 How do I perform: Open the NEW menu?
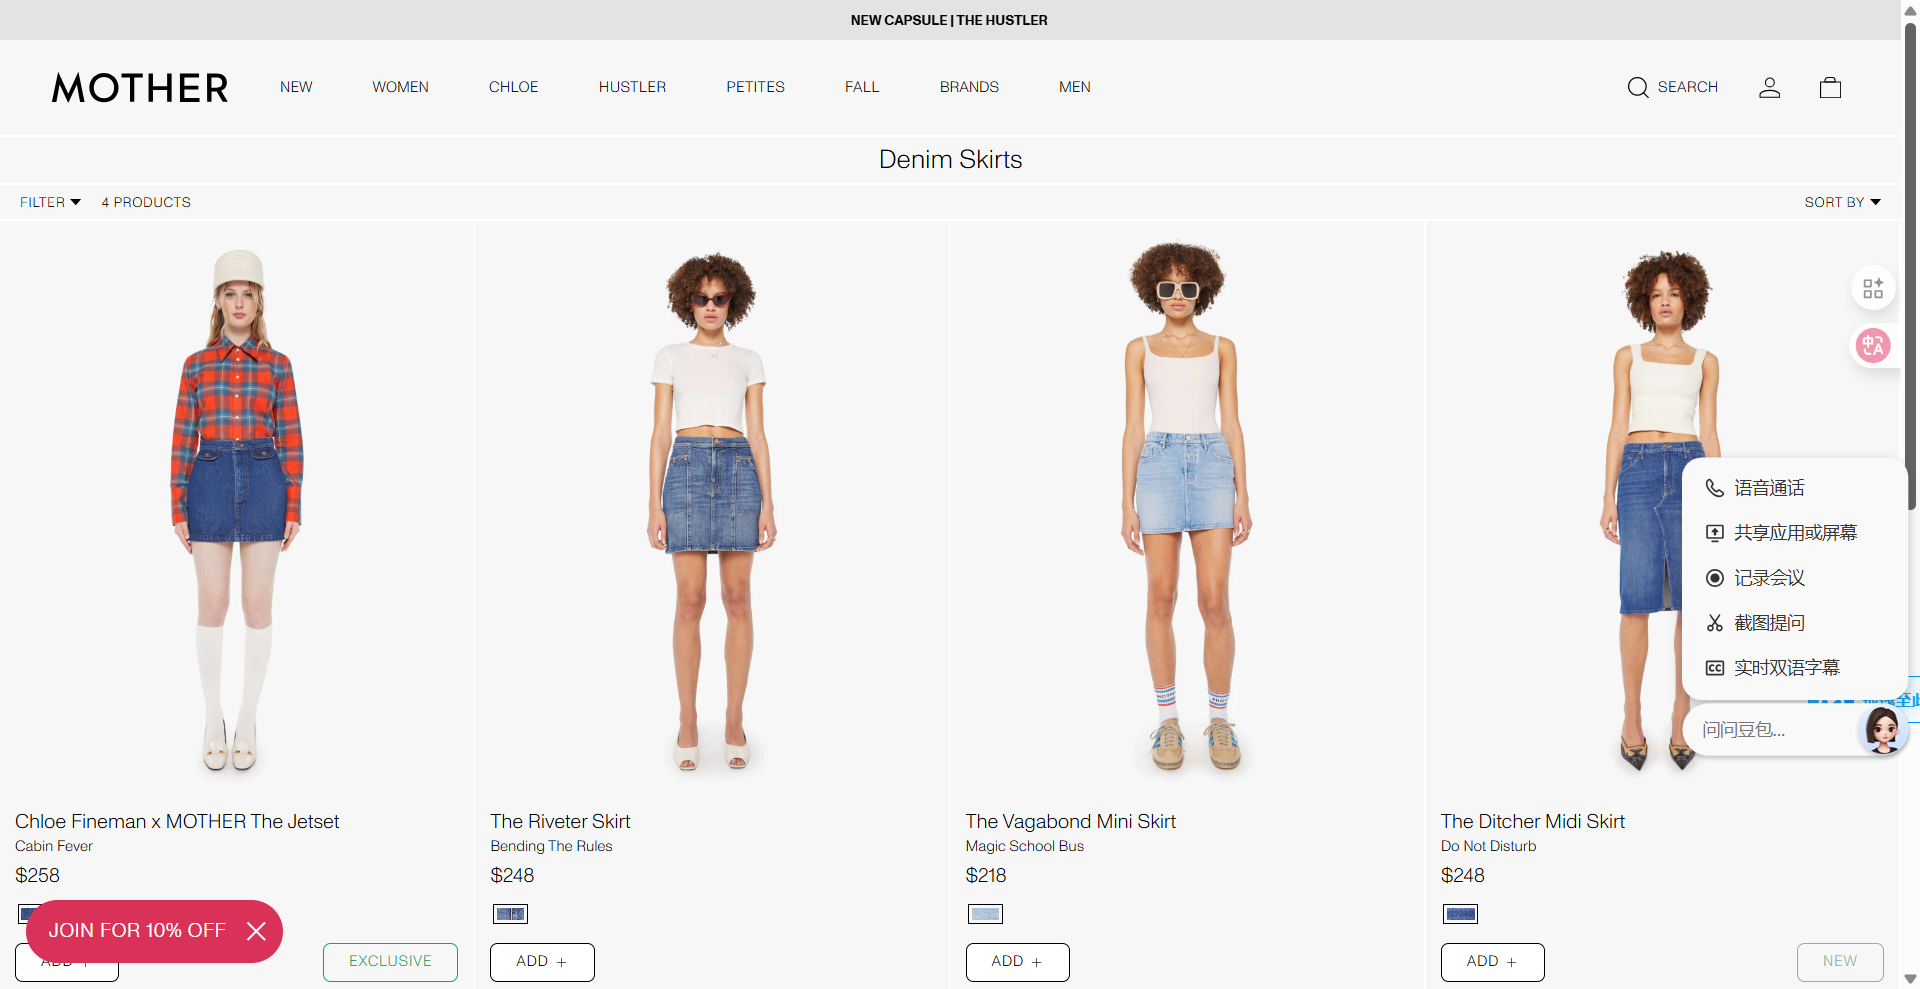pos(296,87)
